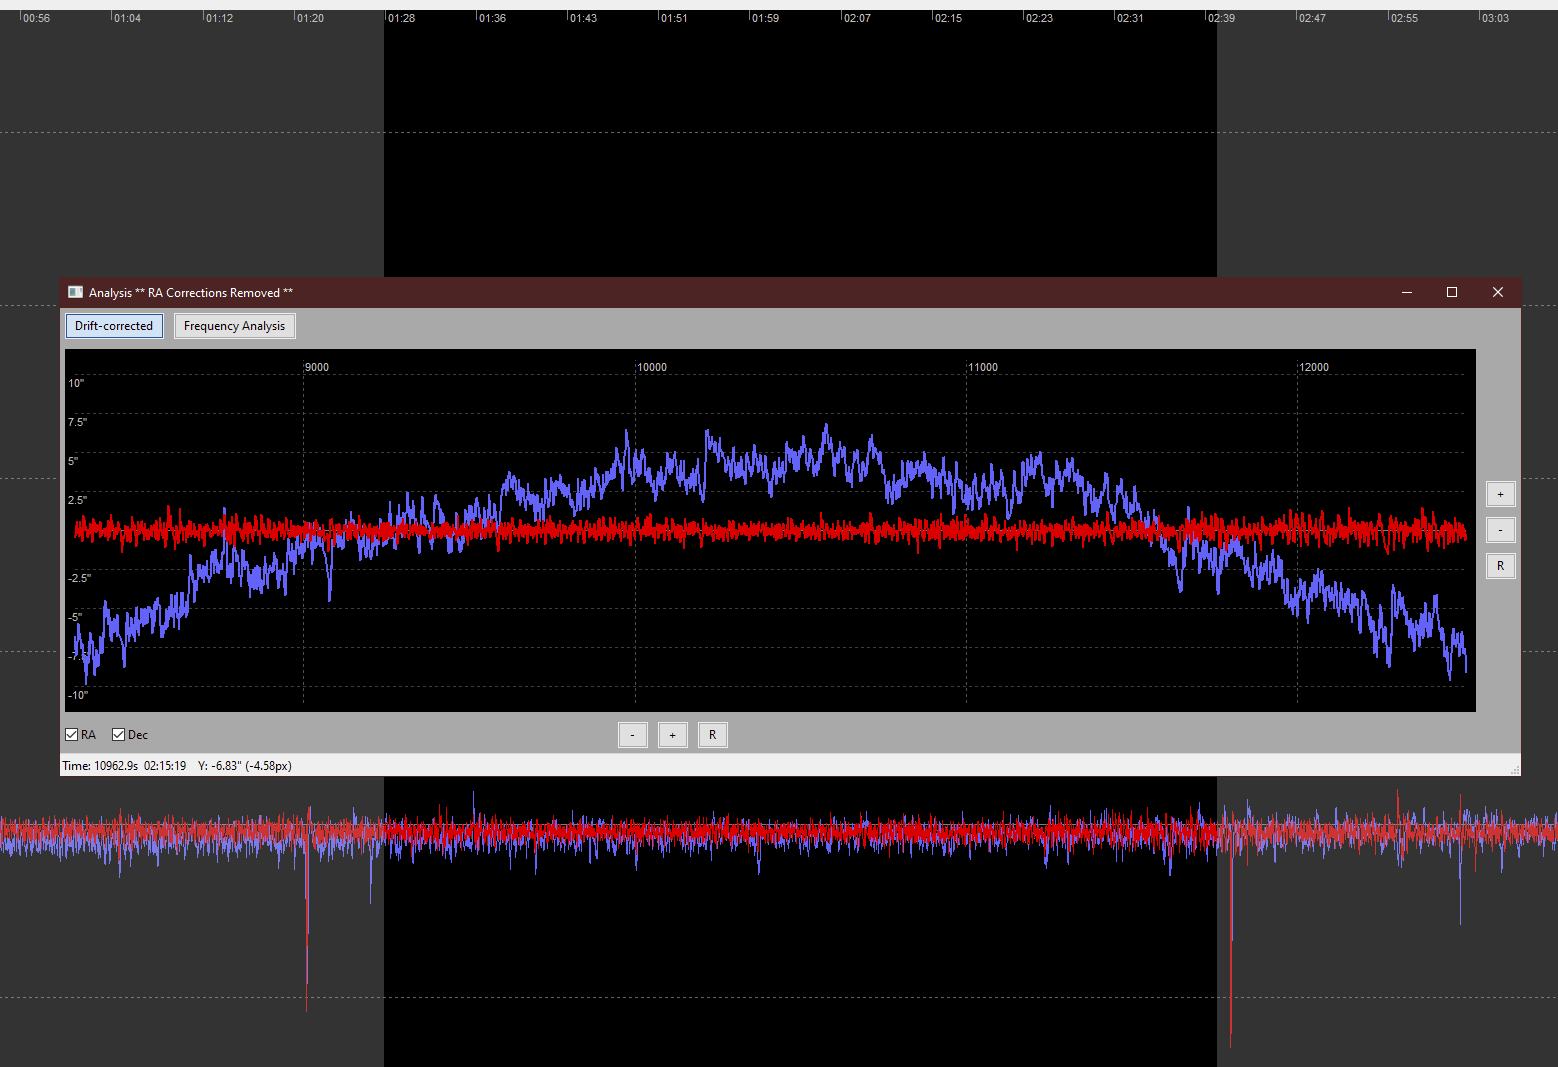Maximize the Analysis window

coord(1452,292)
